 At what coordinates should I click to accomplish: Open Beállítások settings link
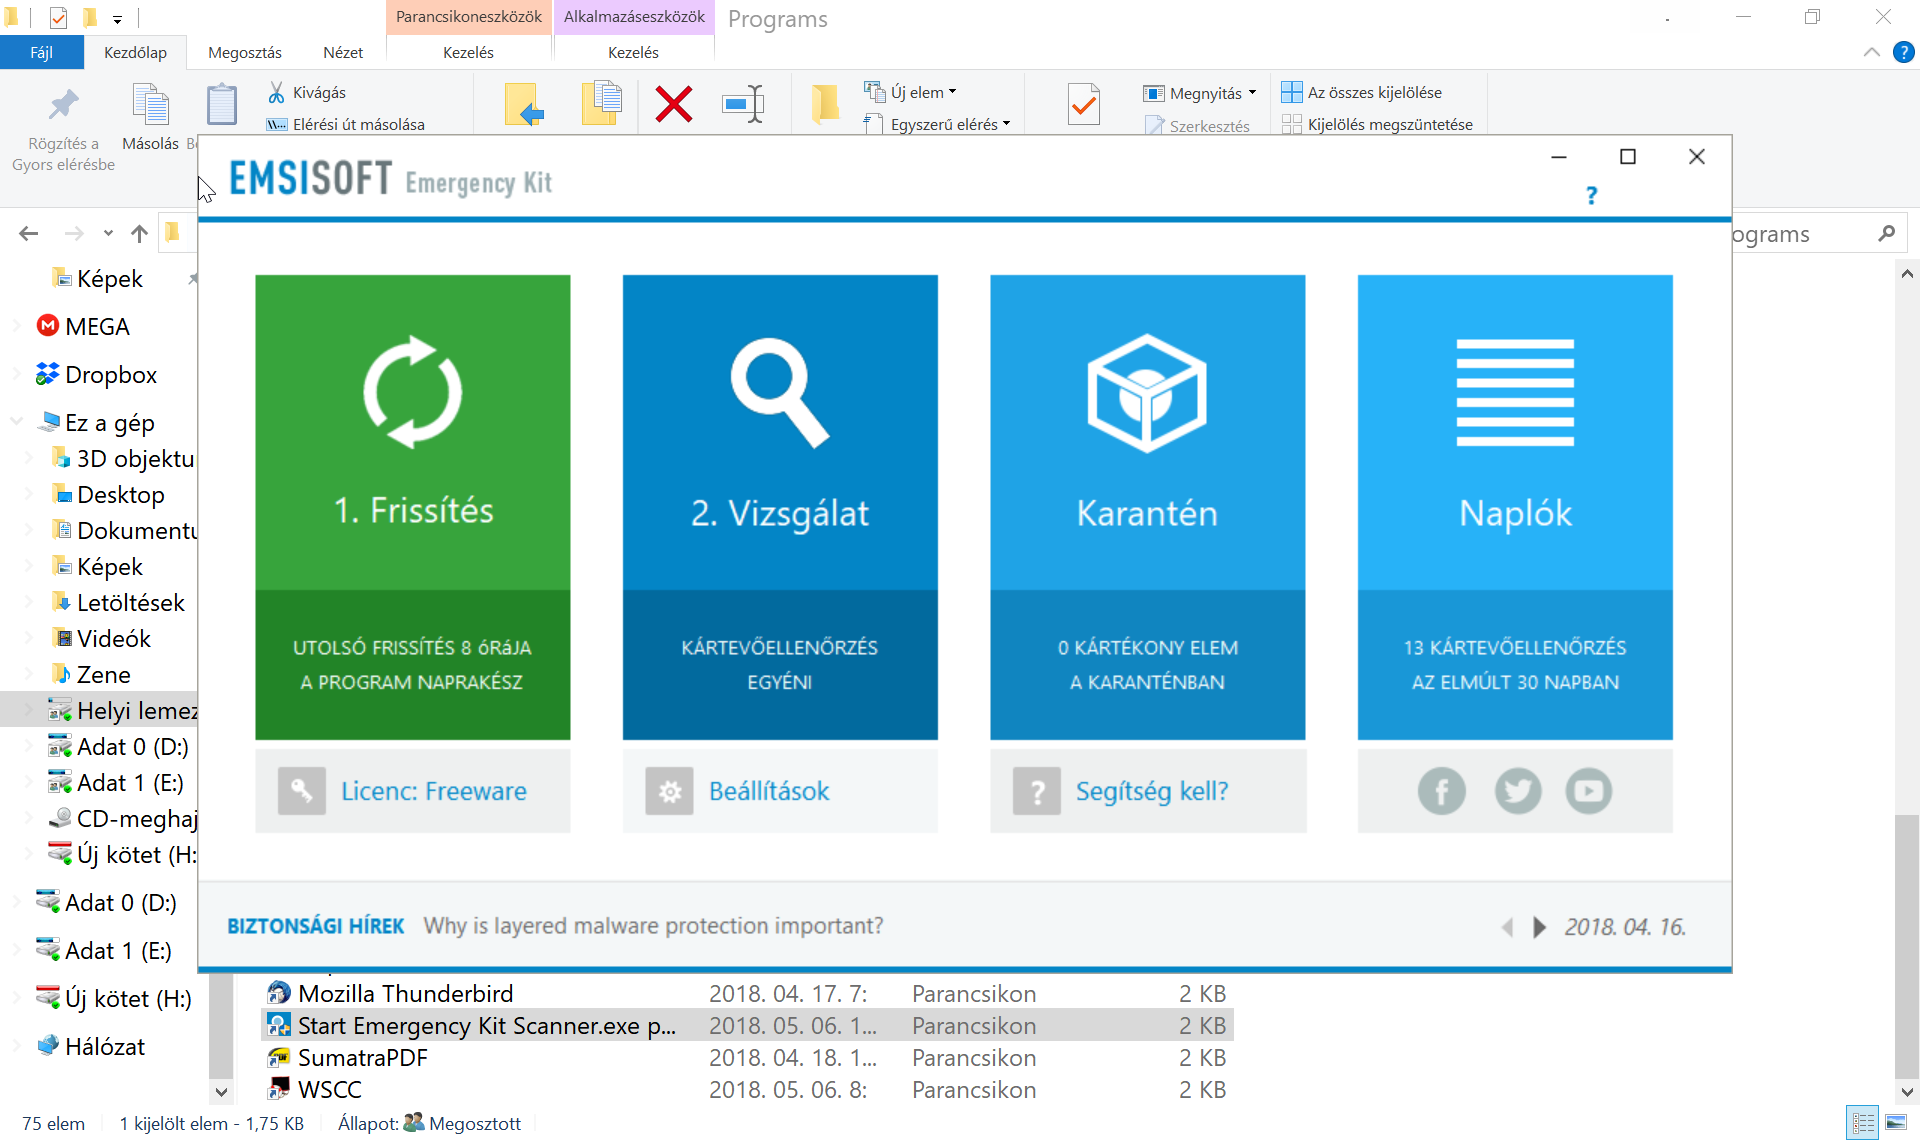769,791
